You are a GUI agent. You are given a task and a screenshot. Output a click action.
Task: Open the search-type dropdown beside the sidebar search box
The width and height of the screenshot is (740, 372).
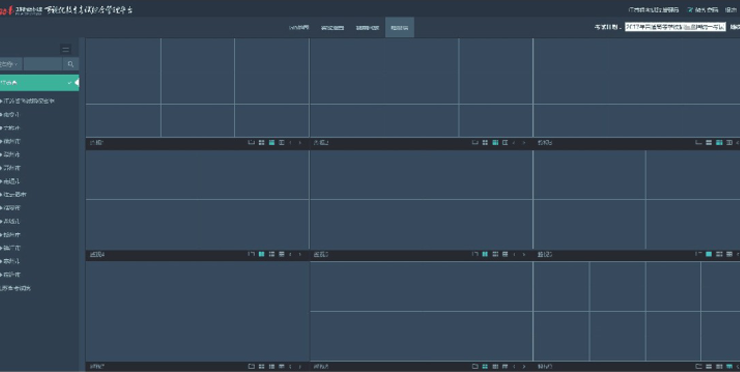(10, 64)
